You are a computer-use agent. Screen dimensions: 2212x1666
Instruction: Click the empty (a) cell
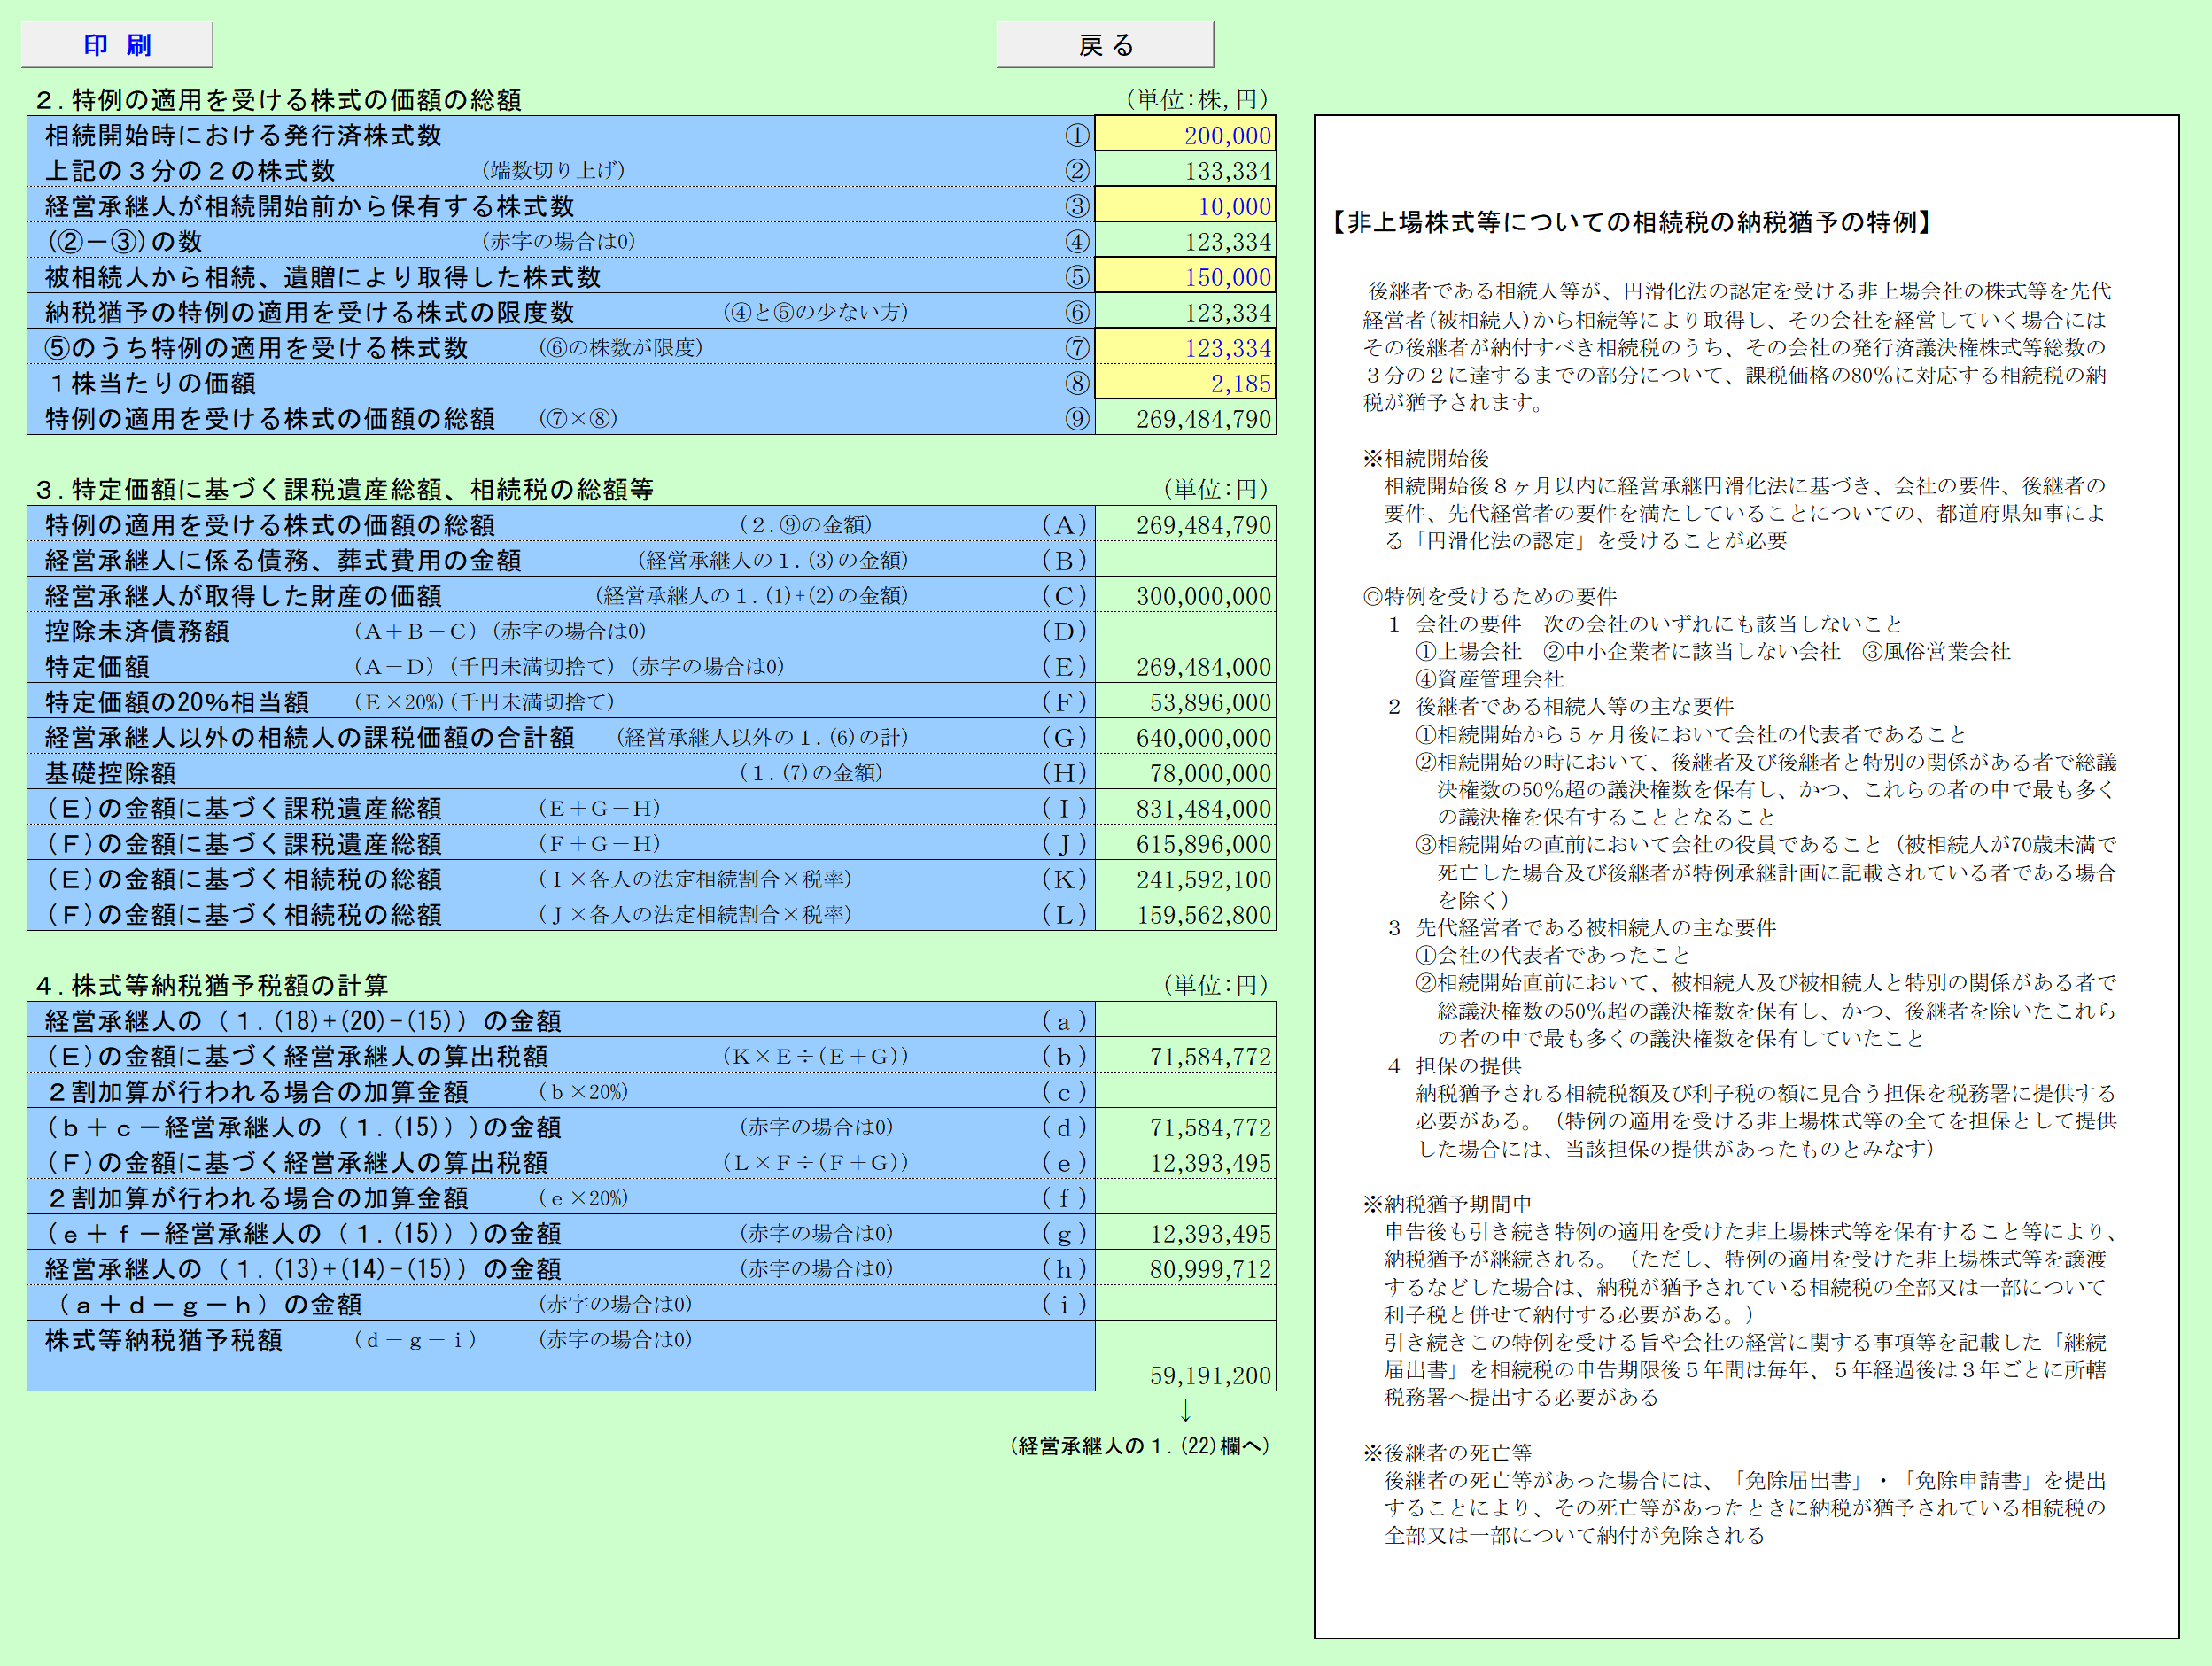1185,1021
